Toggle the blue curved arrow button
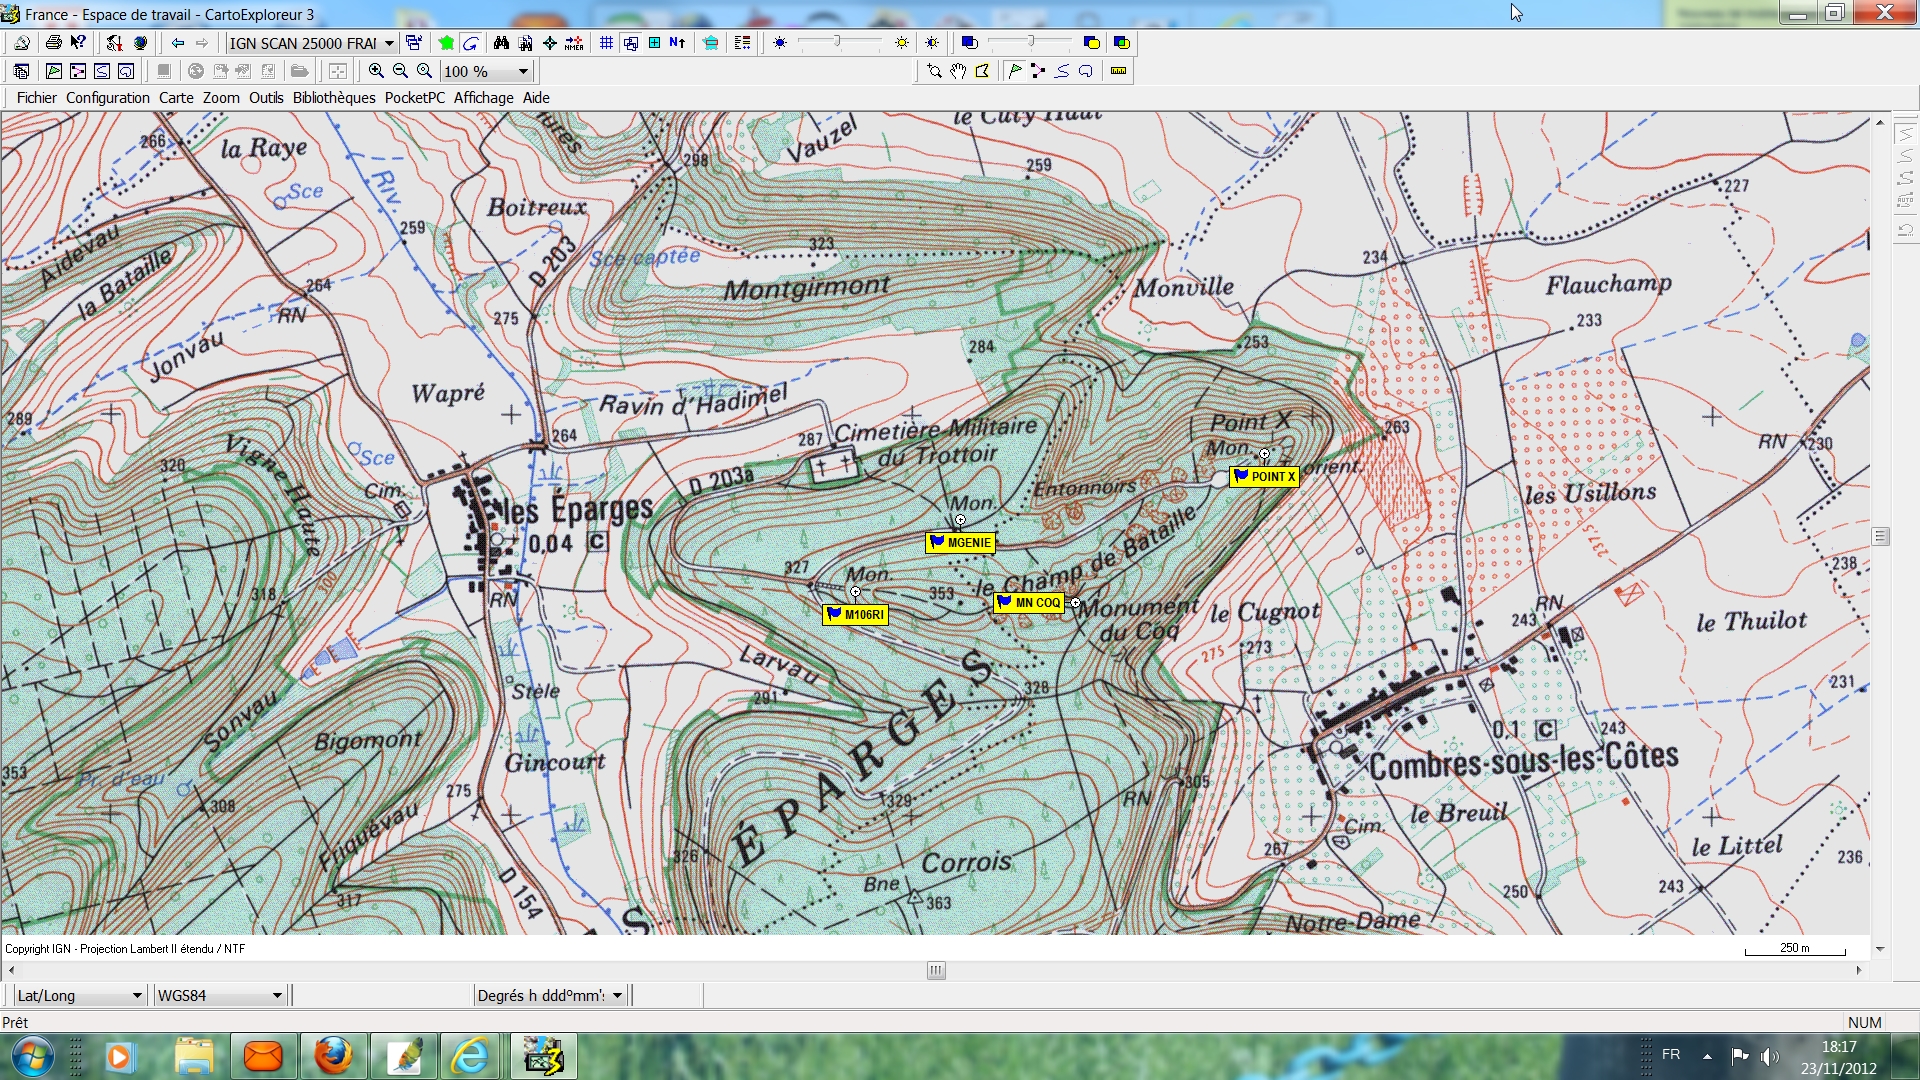 471,43
